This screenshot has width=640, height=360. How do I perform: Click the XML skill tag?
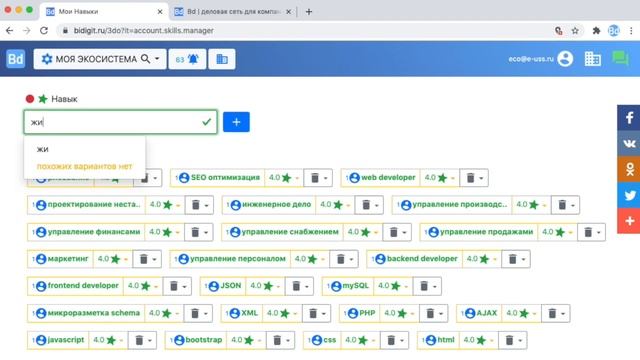[242, 313]
